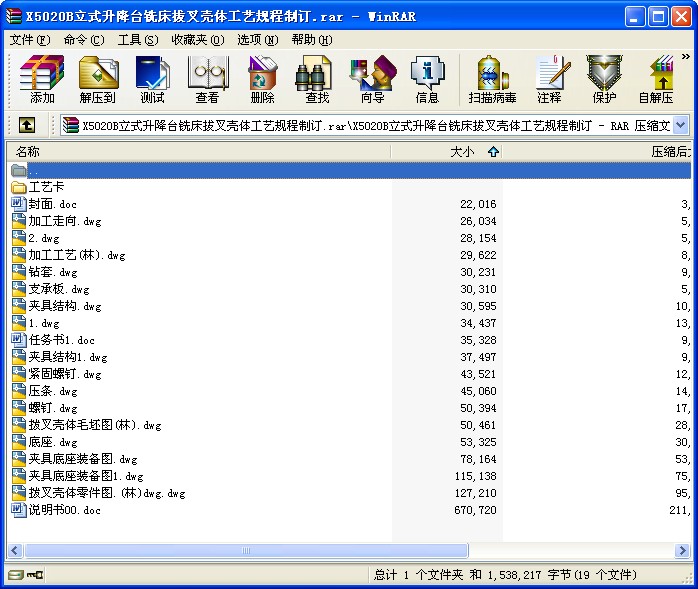Click the archive icon in address bar
698x589 pixels.
[70, 126]
